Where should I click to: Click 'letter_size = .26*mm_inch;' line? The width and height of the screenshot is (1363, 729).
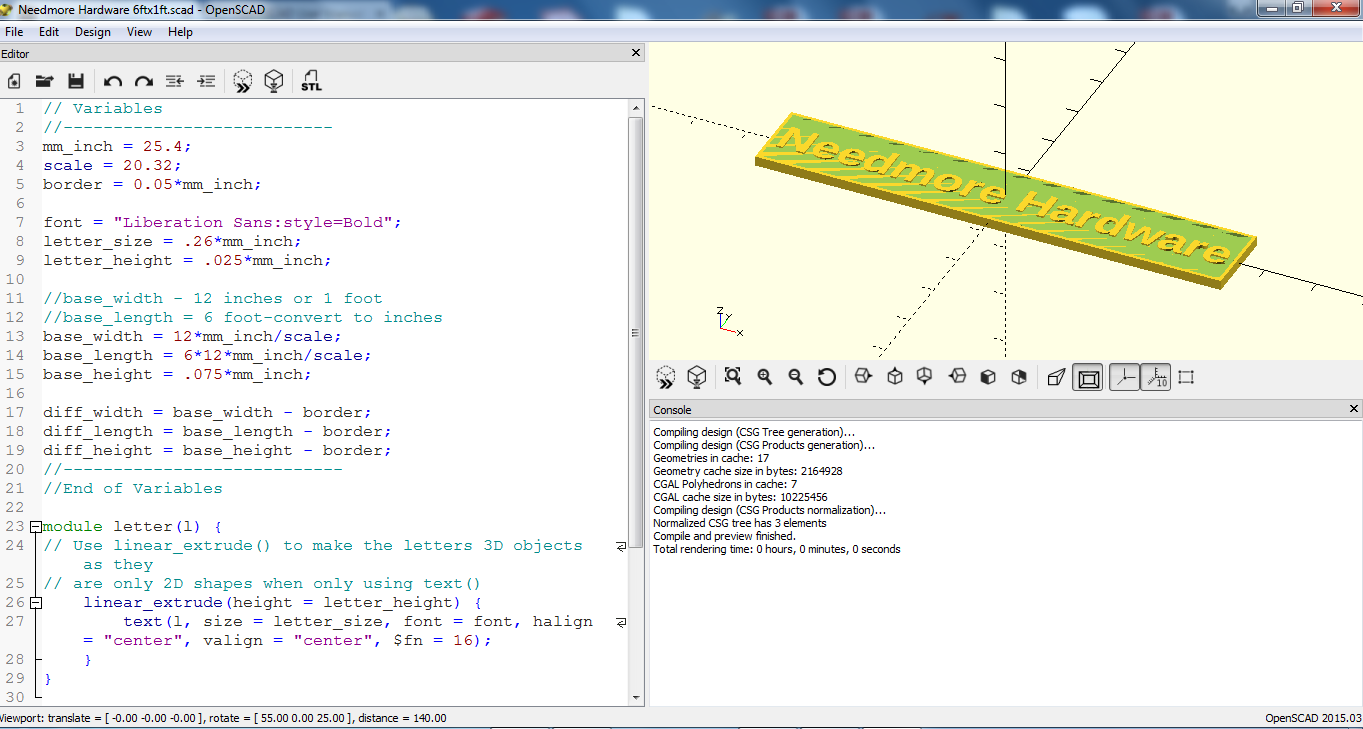tap(172, 241)
